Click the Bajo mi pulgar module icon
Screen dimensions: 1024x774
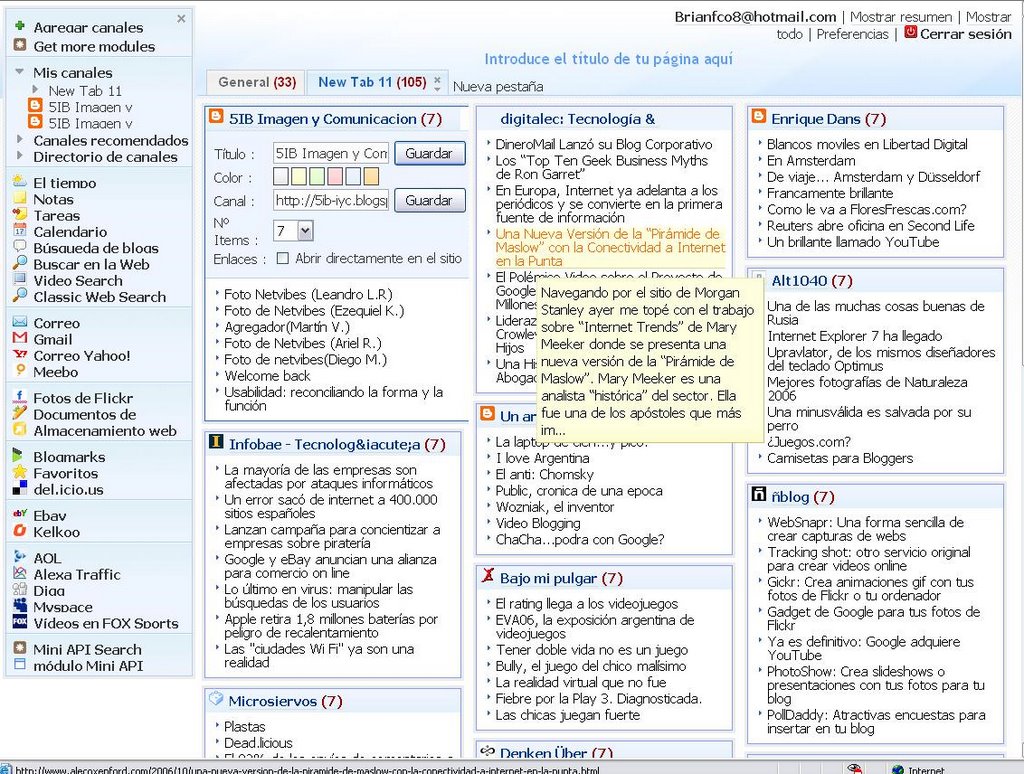click(487, 575)
